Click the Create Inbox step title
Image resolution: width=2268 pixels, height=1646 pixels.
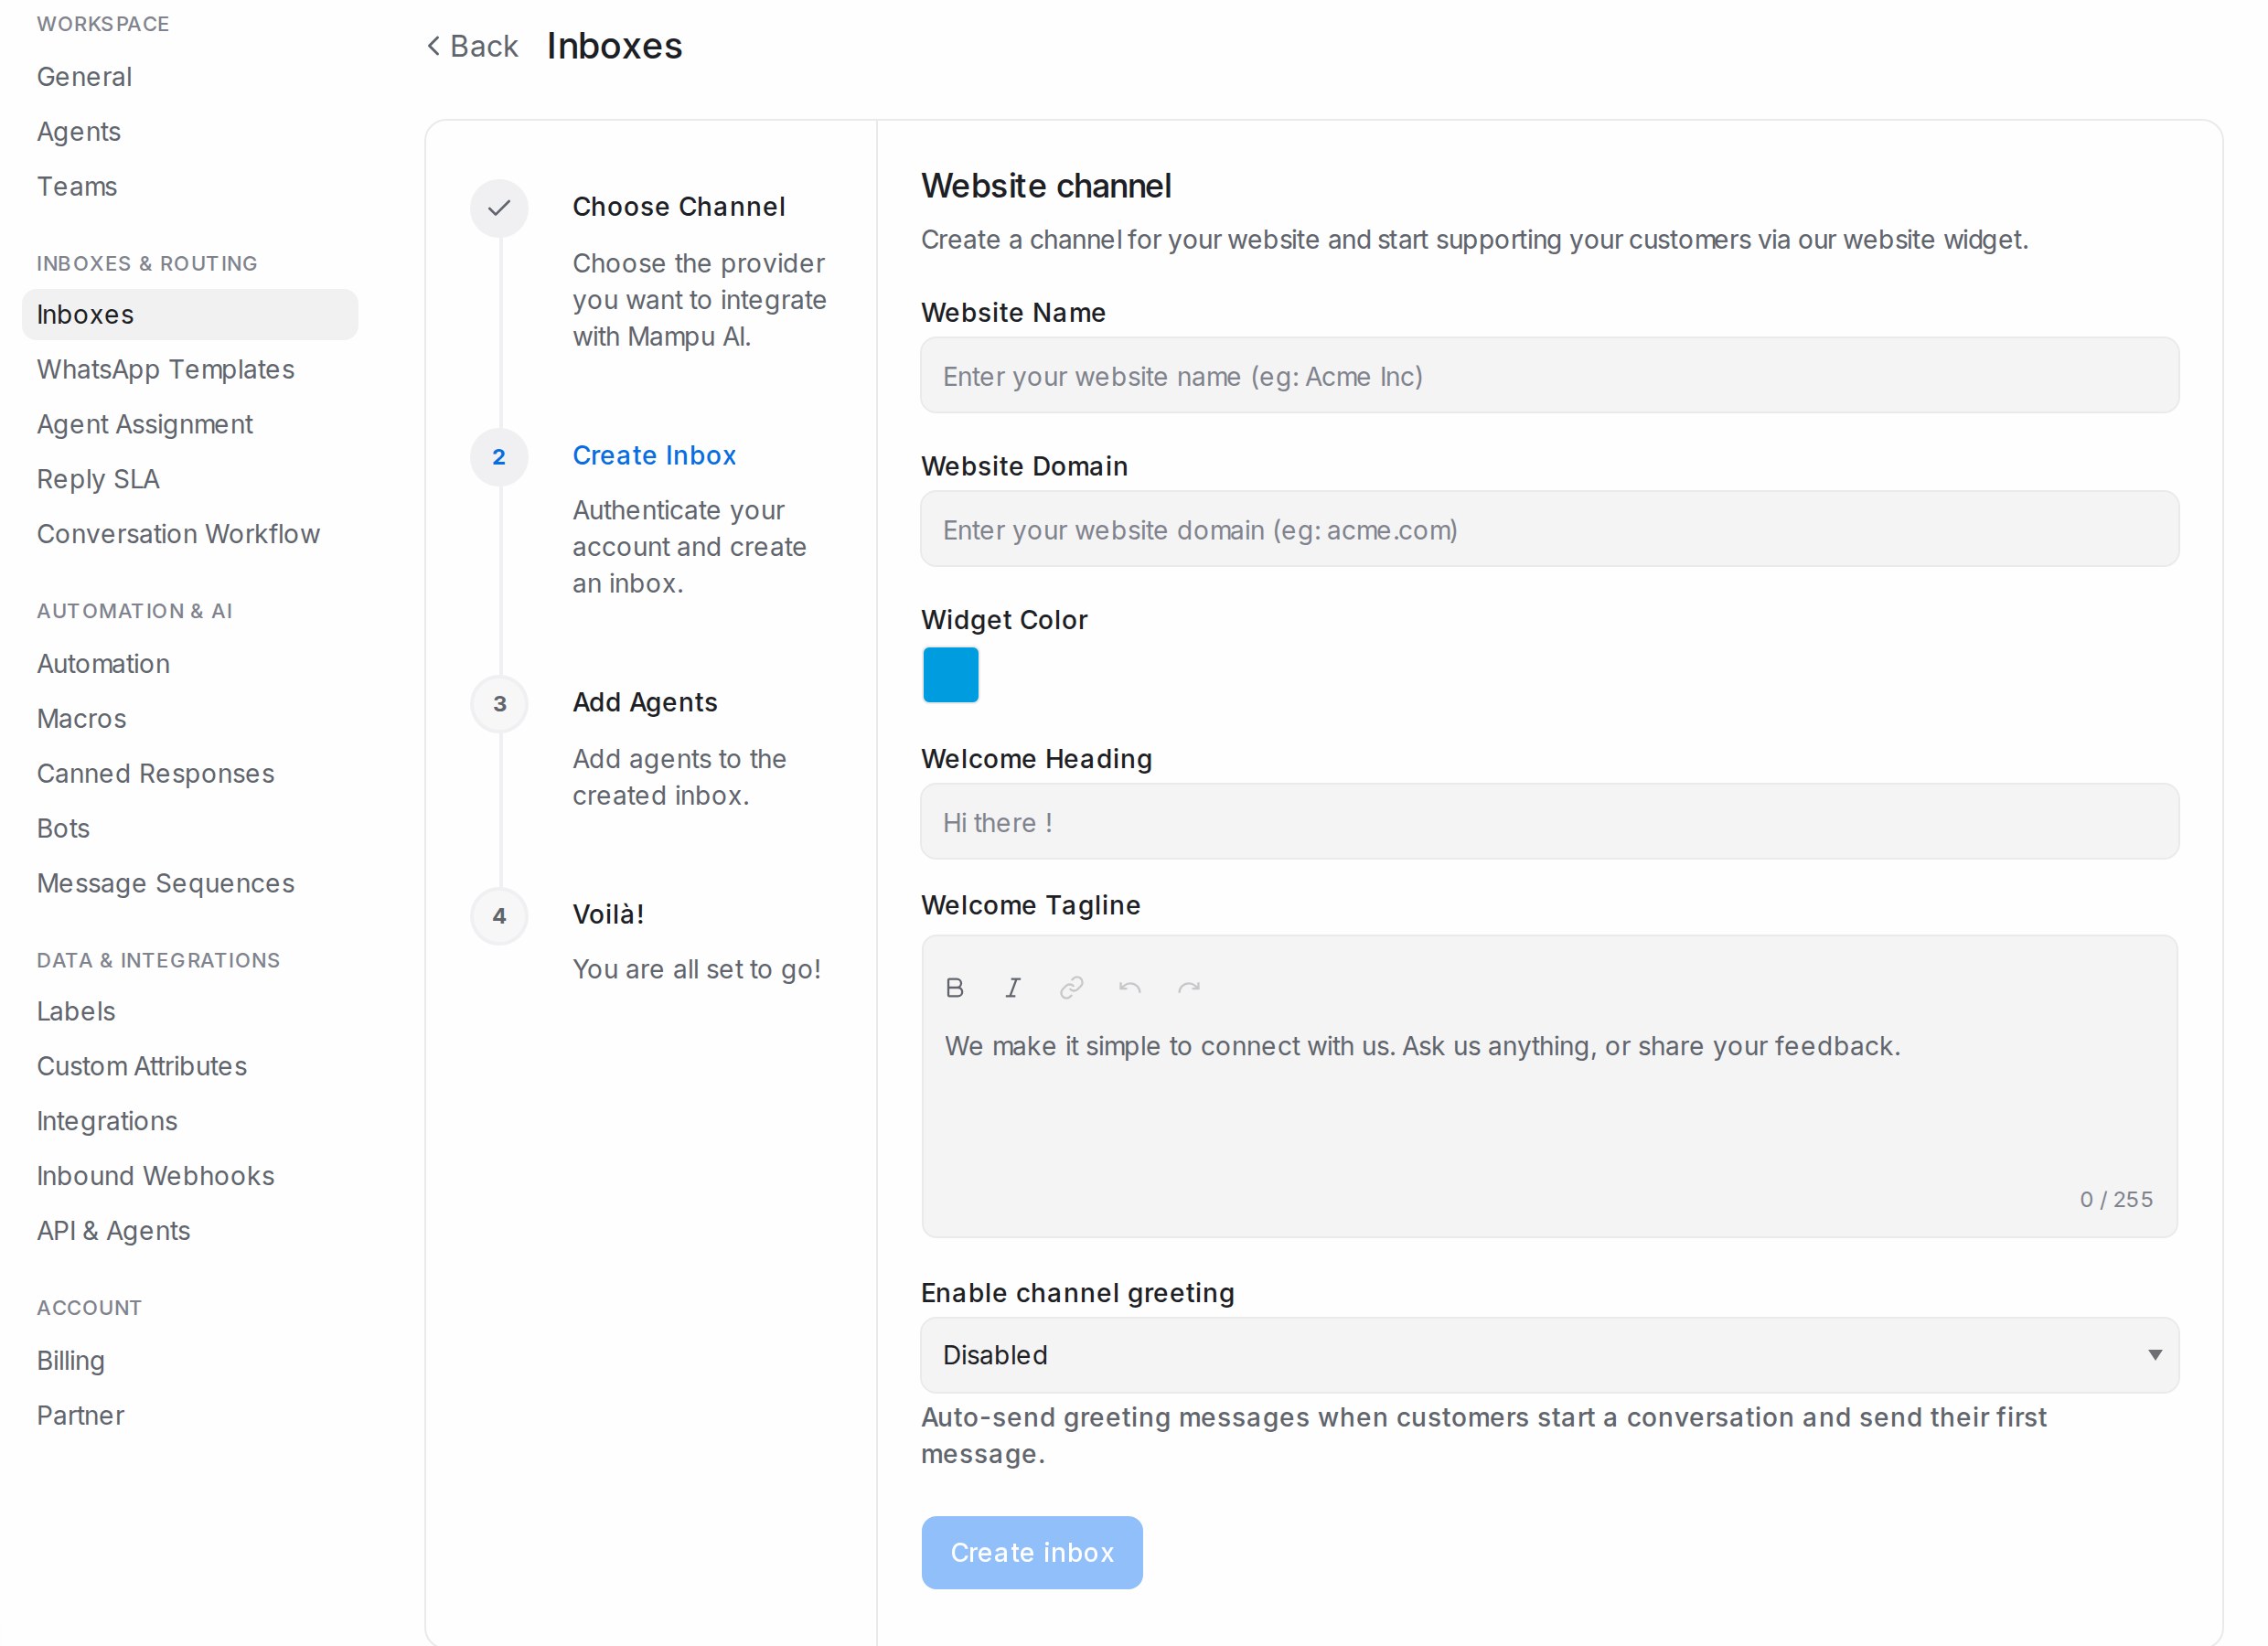(654, 456)
